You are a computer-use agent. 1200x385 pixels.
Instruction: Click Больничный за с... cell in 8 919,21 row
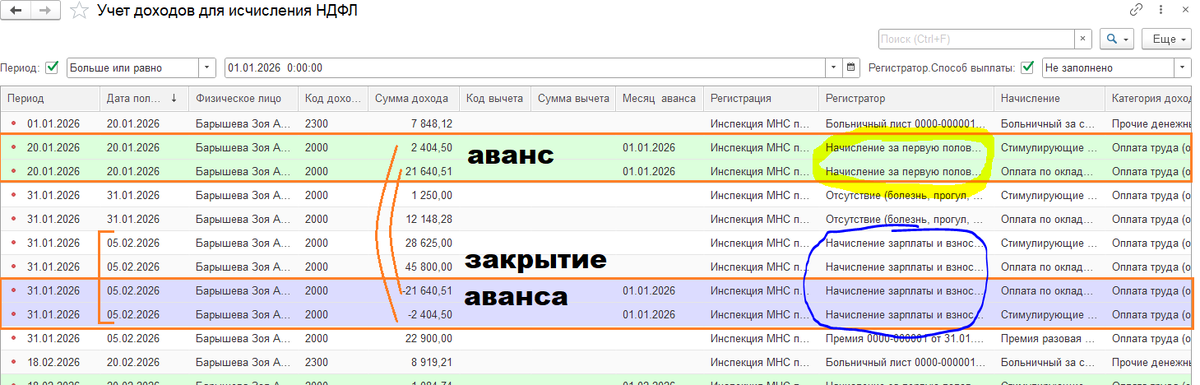tap(1049, 363)
